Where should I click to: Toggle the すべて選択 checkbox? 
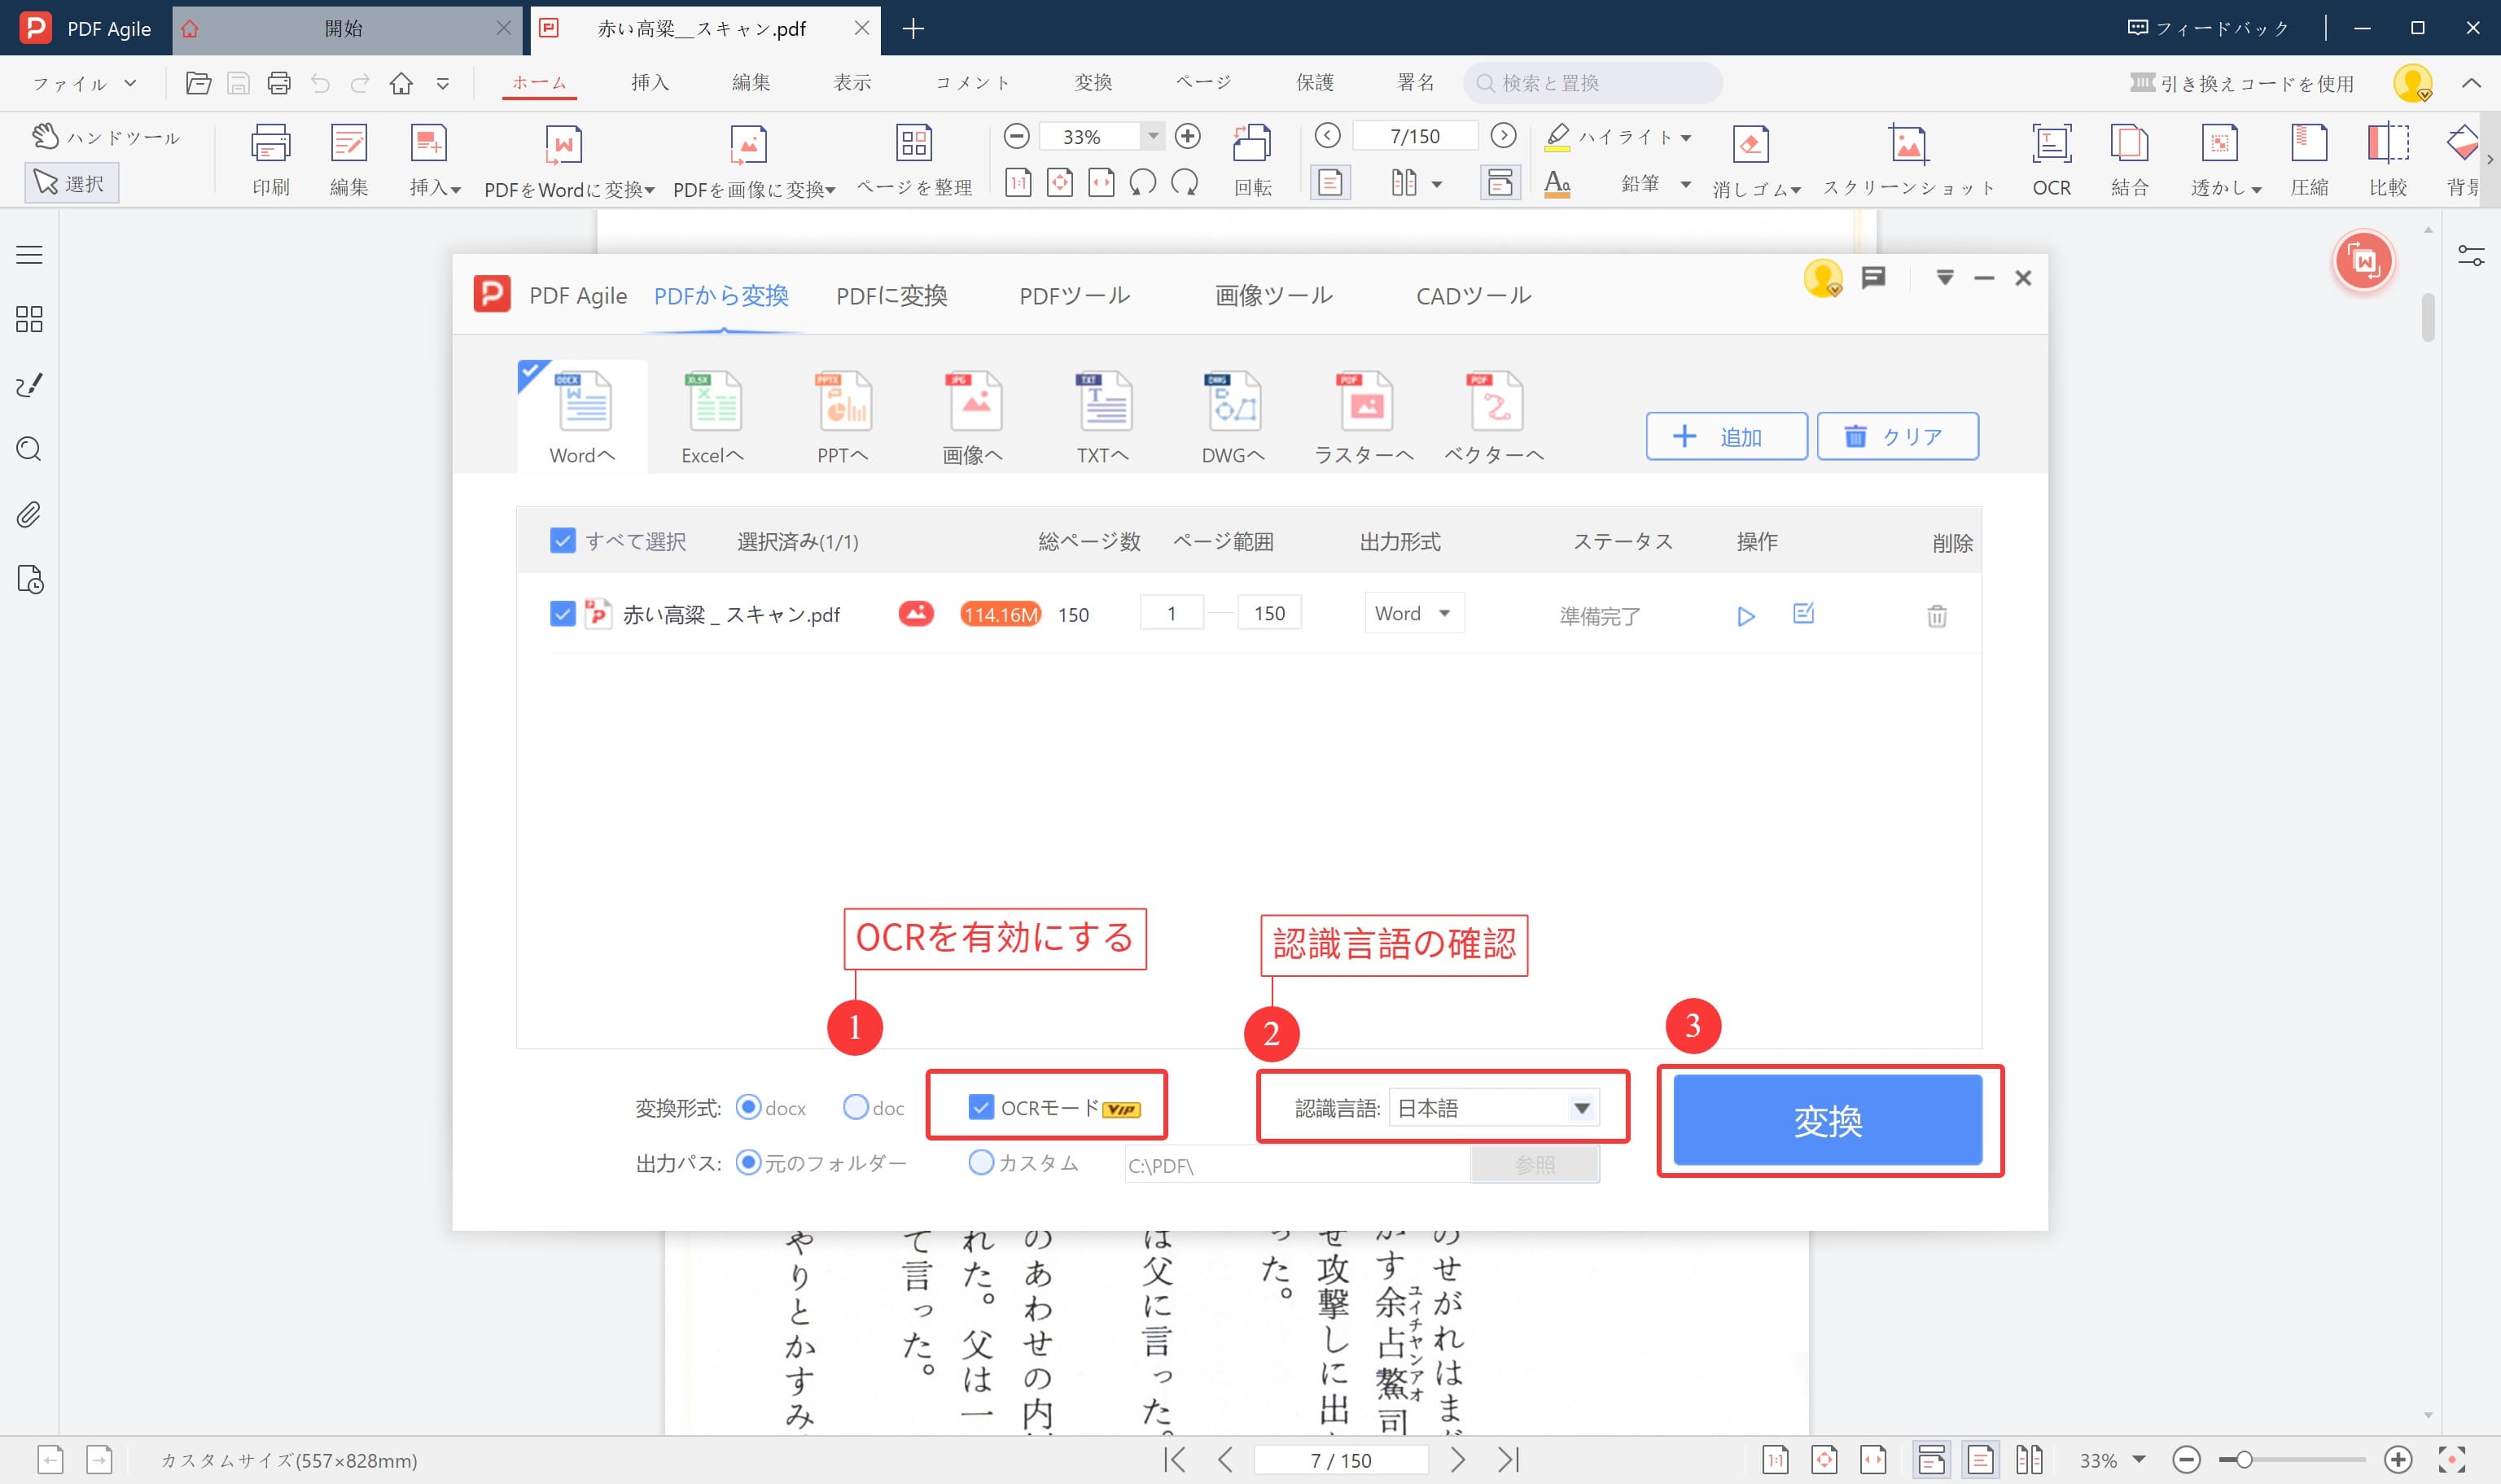click(563, 541)
